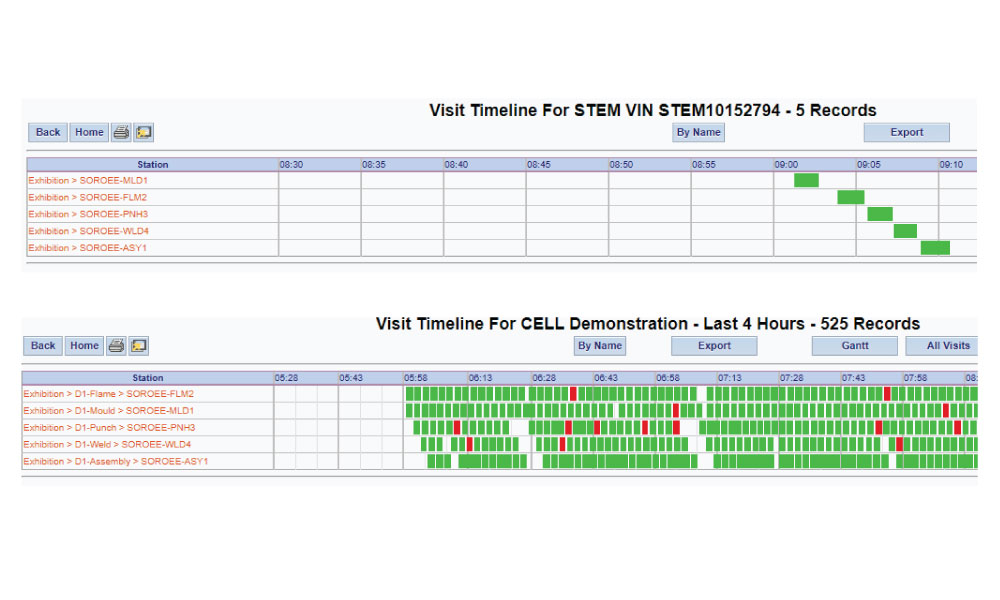This screenshot has width=1000, height=600.
Task: Click the print icon in CELL Demonstration toolbar
Action: pyautogui.click(x=116, y=346)
